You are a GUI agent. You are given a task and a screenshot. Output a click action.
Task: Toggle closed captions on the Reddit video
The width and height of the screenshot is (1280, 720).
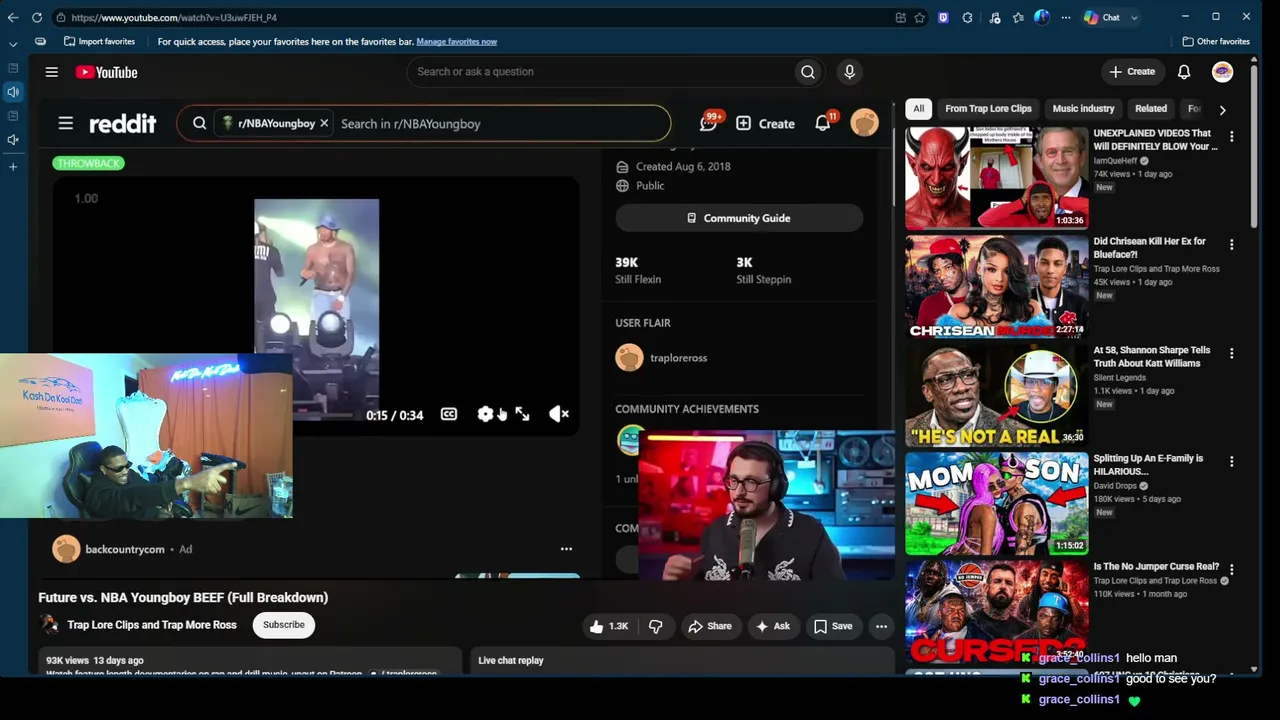[x=449, y=414]
